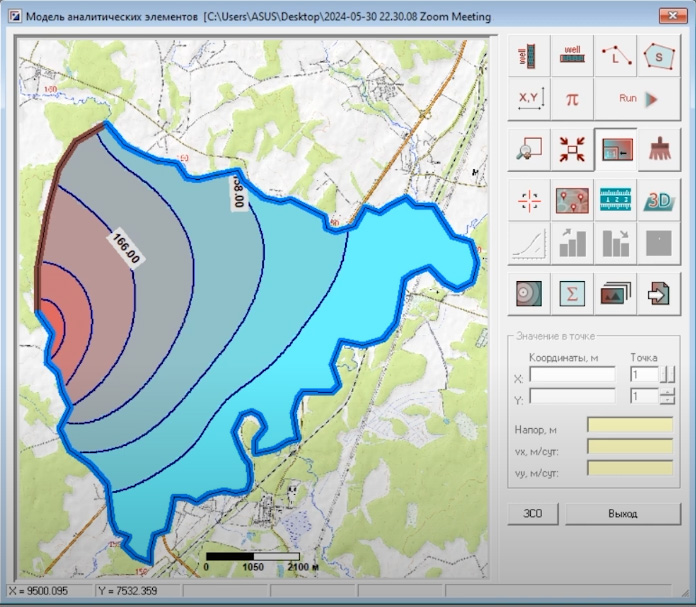This screenshot has height=607, width=696.
Task: Open the X,Y coordinate extents tool
Action: (529, 99)
